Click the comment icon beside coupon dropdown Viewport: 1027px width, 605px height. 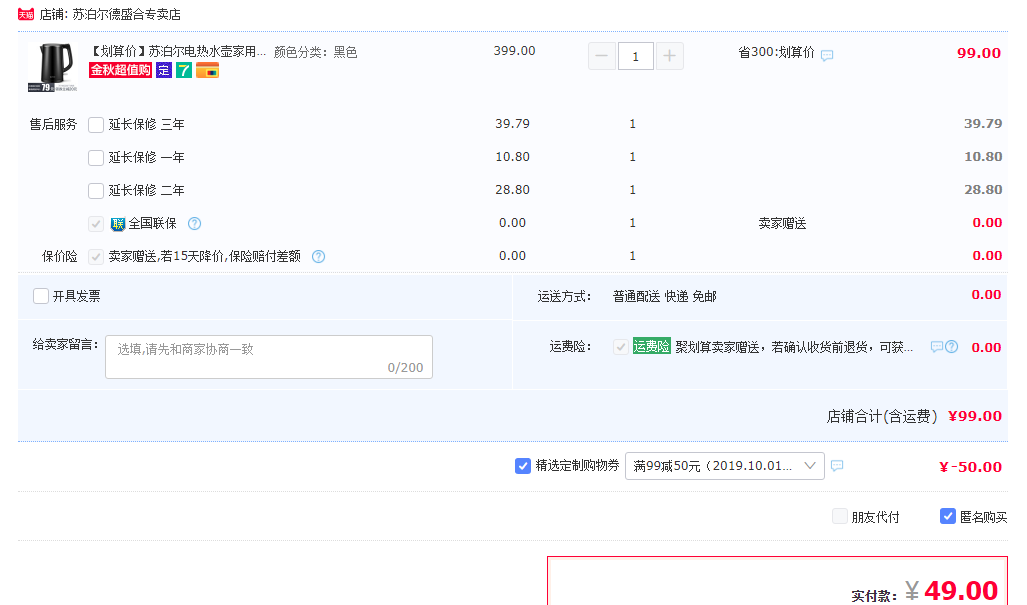click(x=837, y=466)
